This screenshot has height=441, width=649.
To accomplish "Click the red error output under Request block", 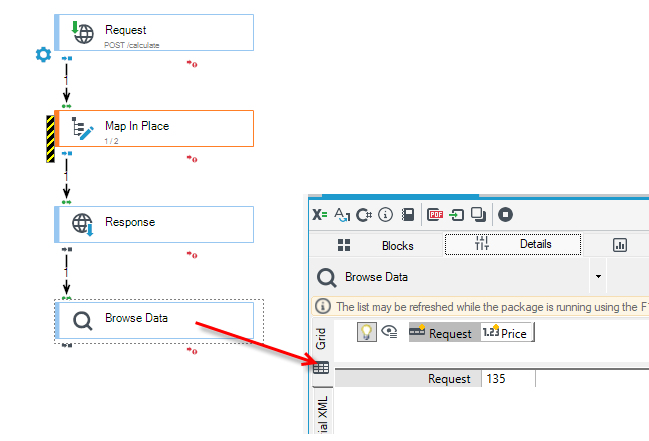I will point(192,64).
